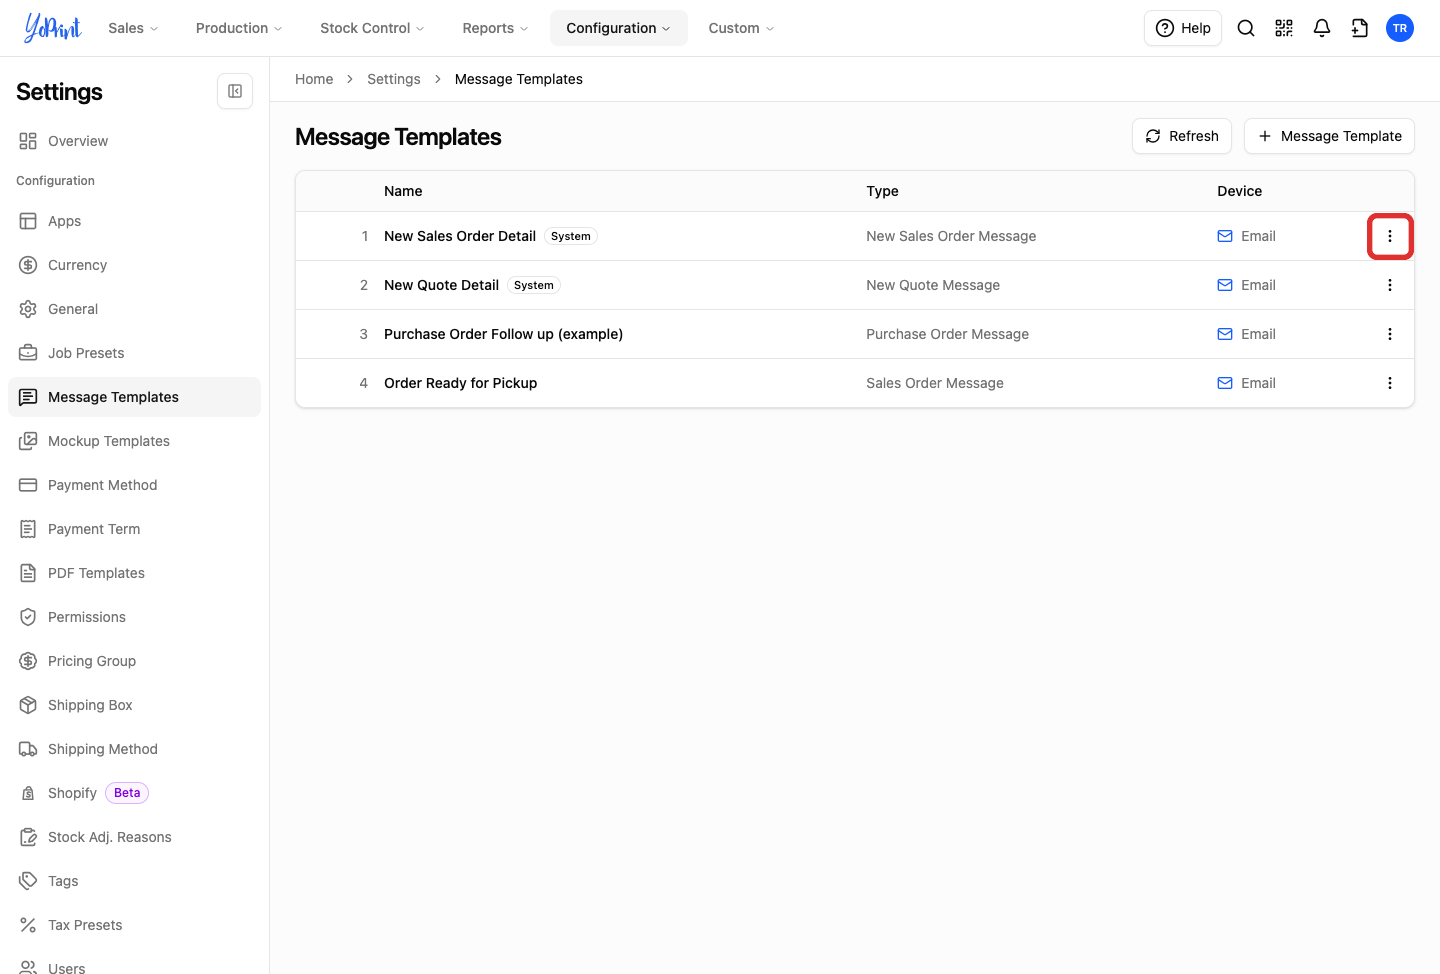Refresh the message templates list

(1182, 136)
